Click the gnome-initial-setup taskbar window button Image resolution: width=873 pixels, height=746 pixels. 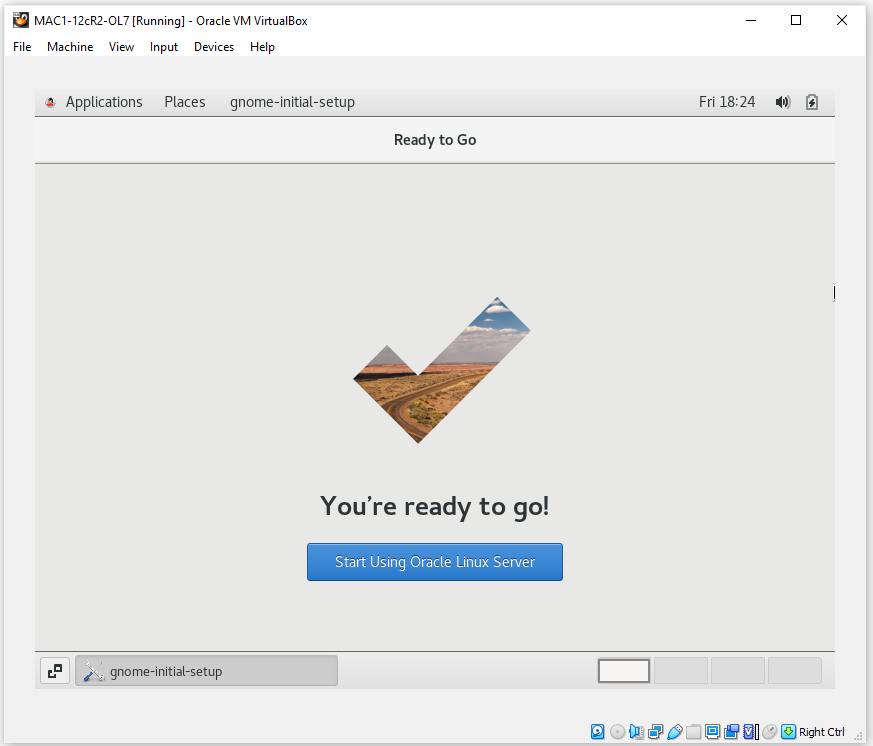point(207,671)
